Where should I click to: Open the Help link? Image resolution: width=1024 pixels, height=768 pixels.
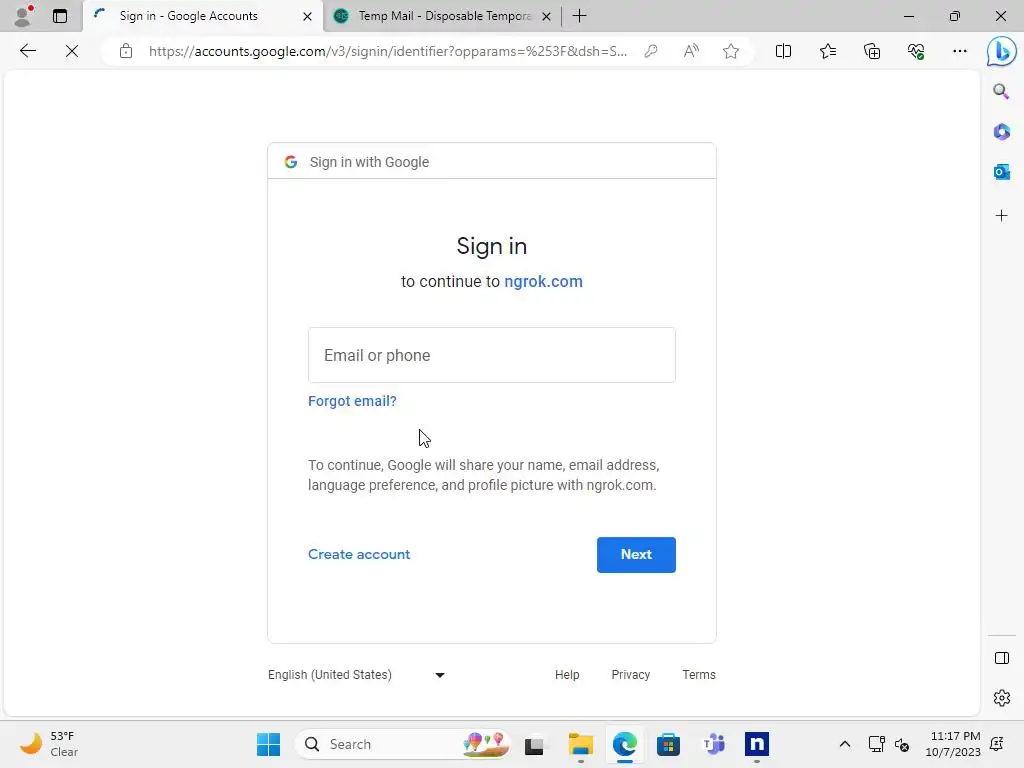(567, 675)
